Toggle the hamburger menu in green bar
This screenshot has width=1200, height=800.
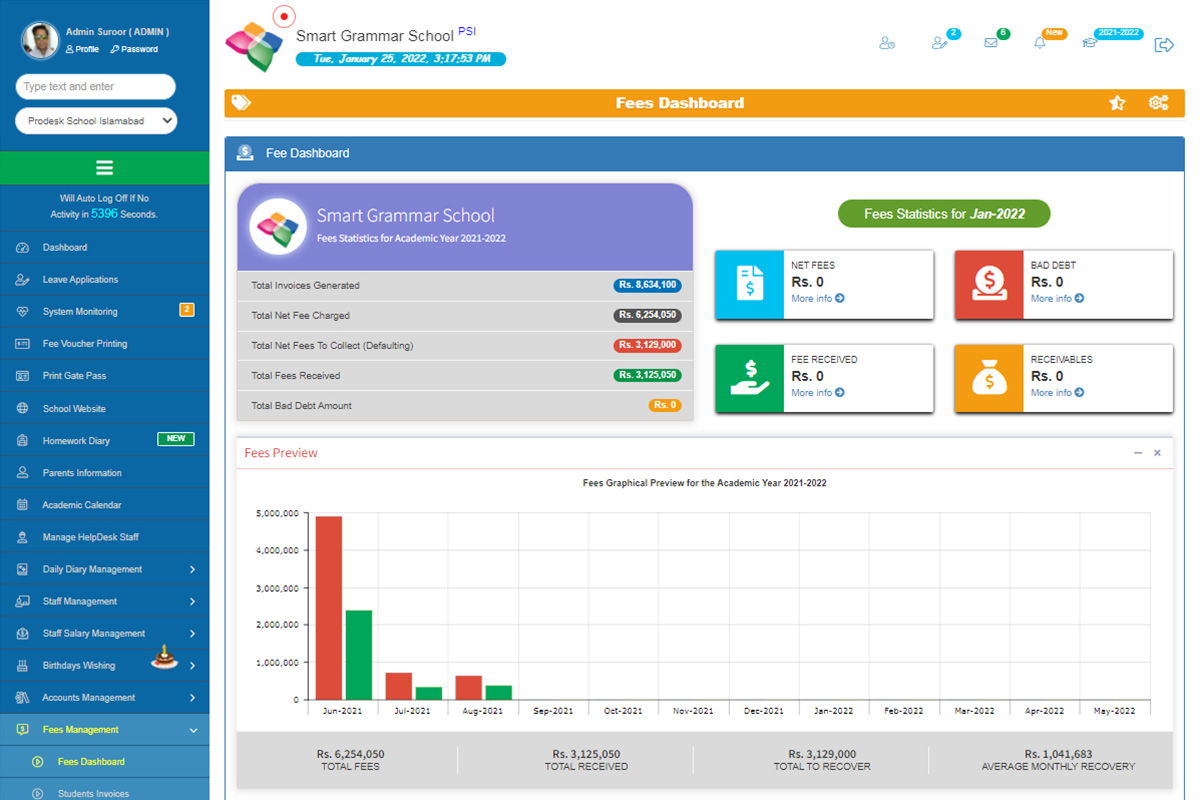[104, 168]
